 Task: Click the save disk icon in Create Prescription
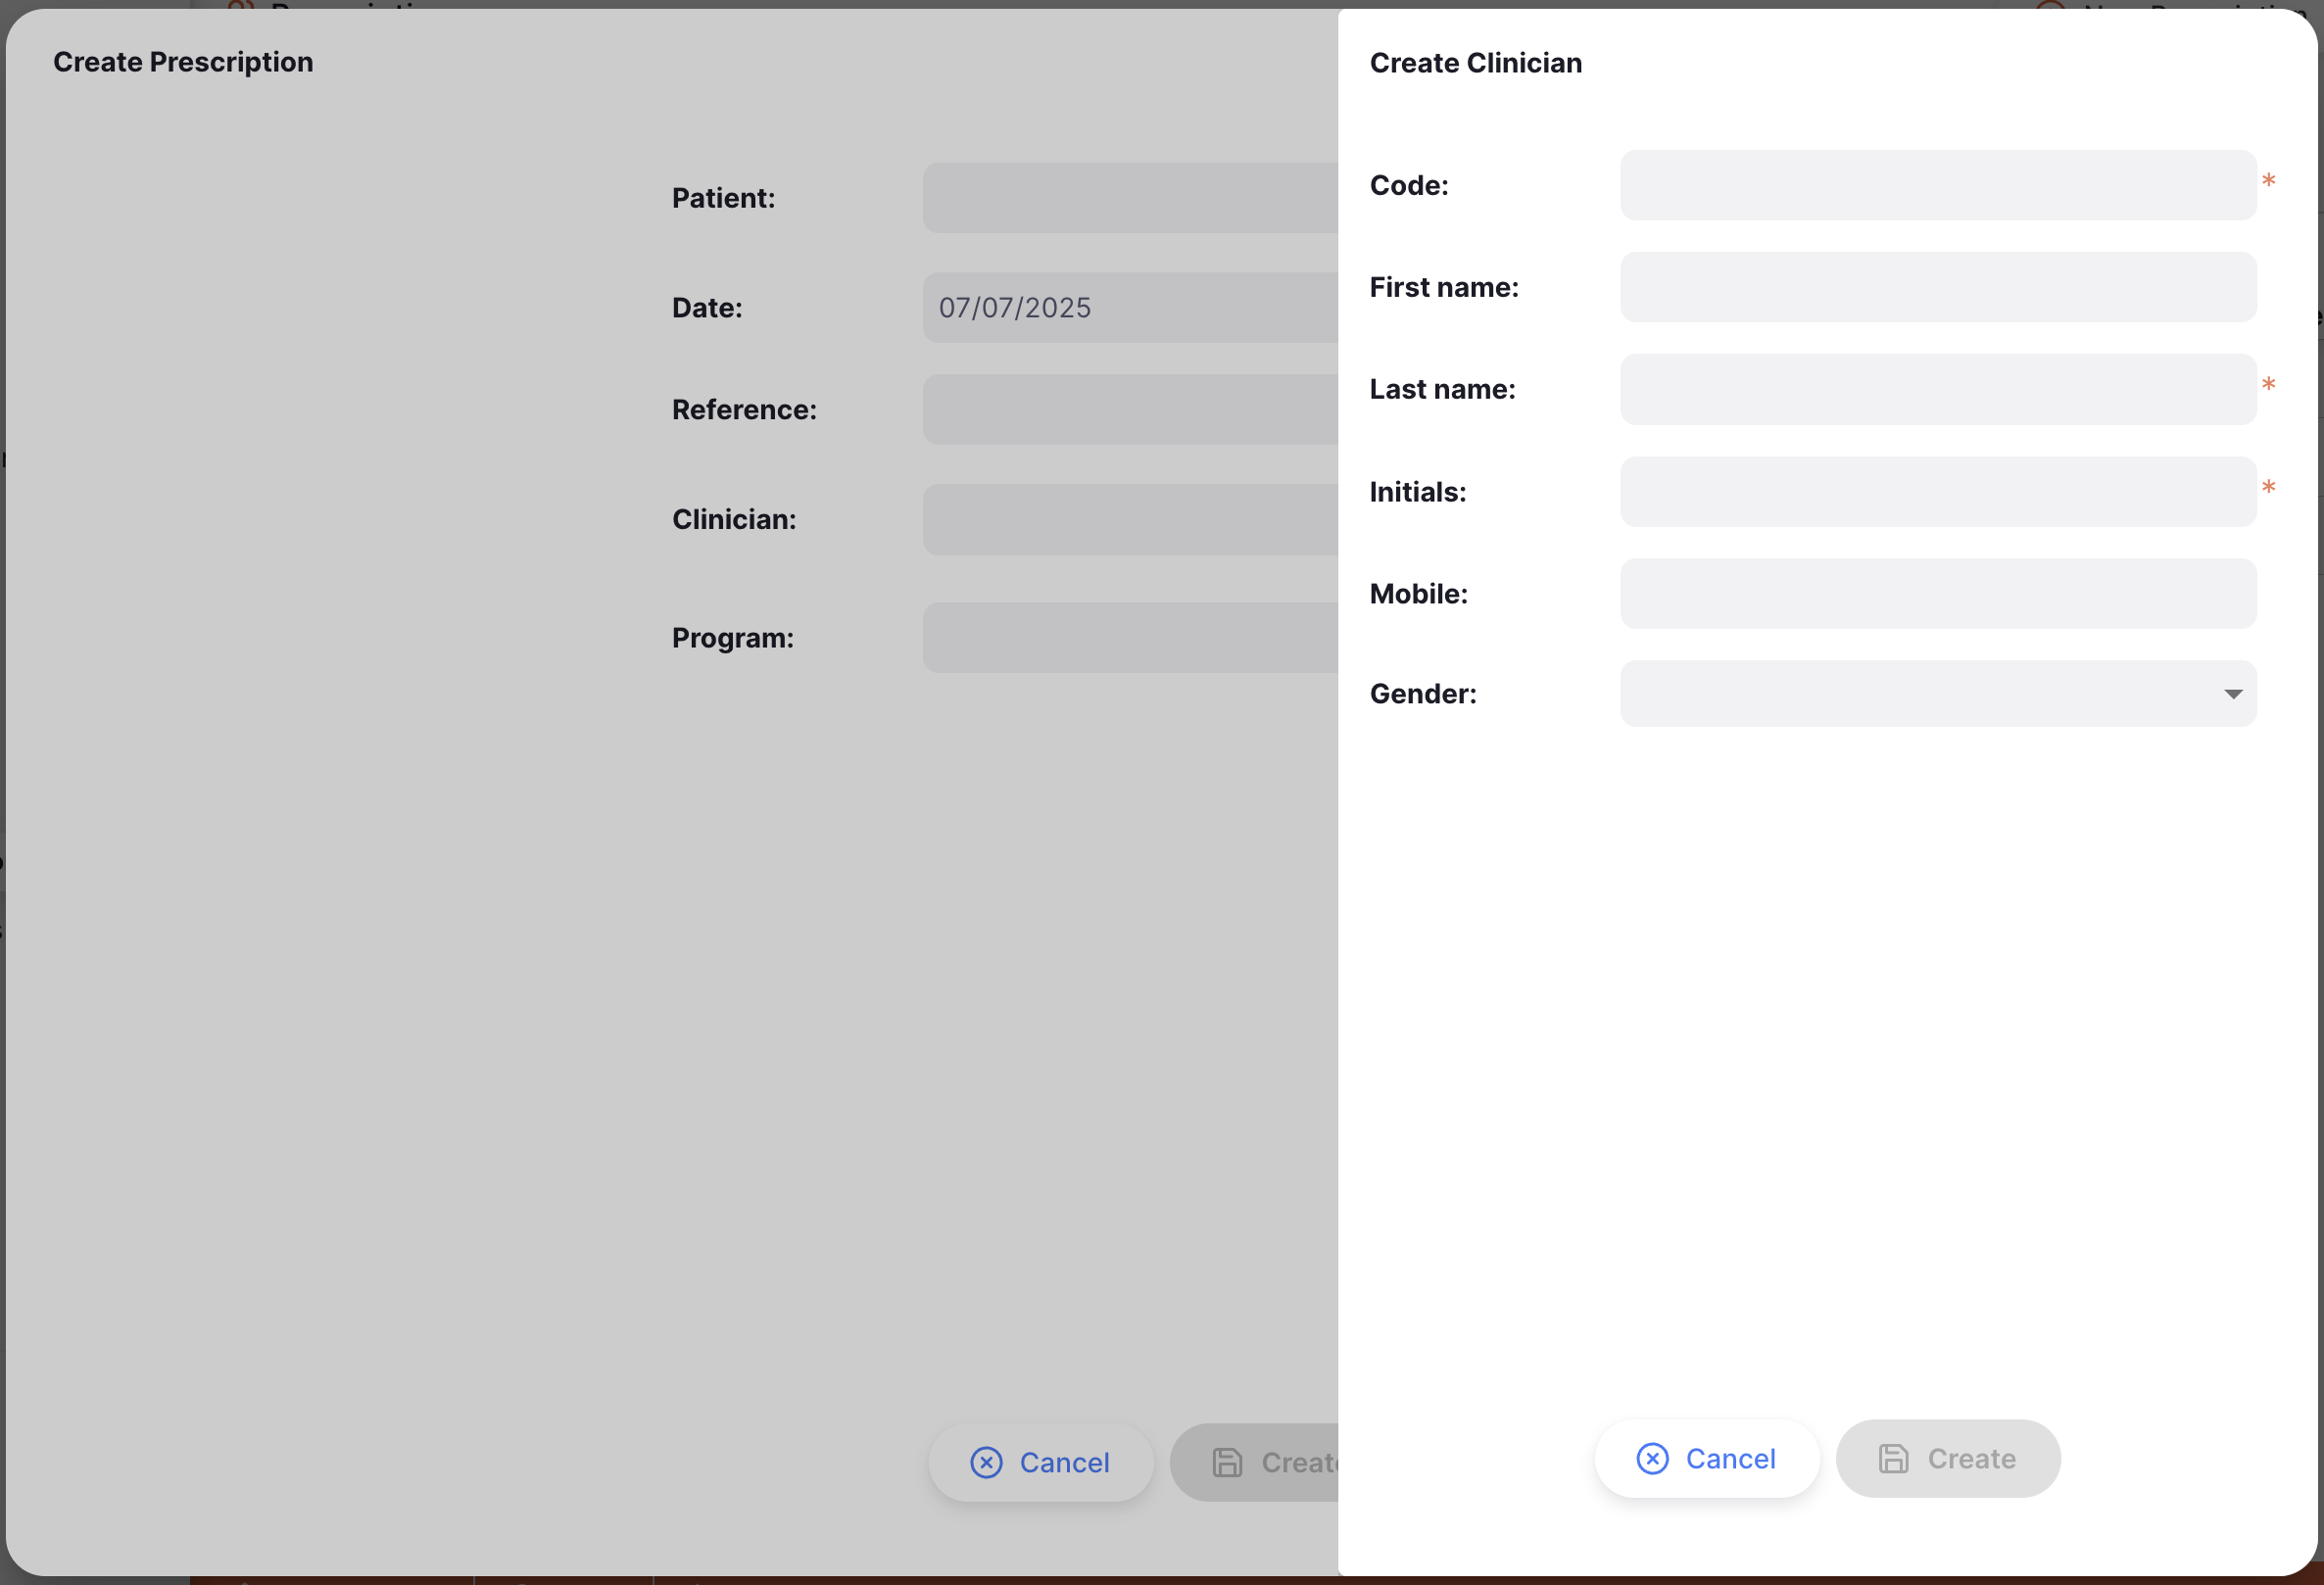tap(1227, 1463)
